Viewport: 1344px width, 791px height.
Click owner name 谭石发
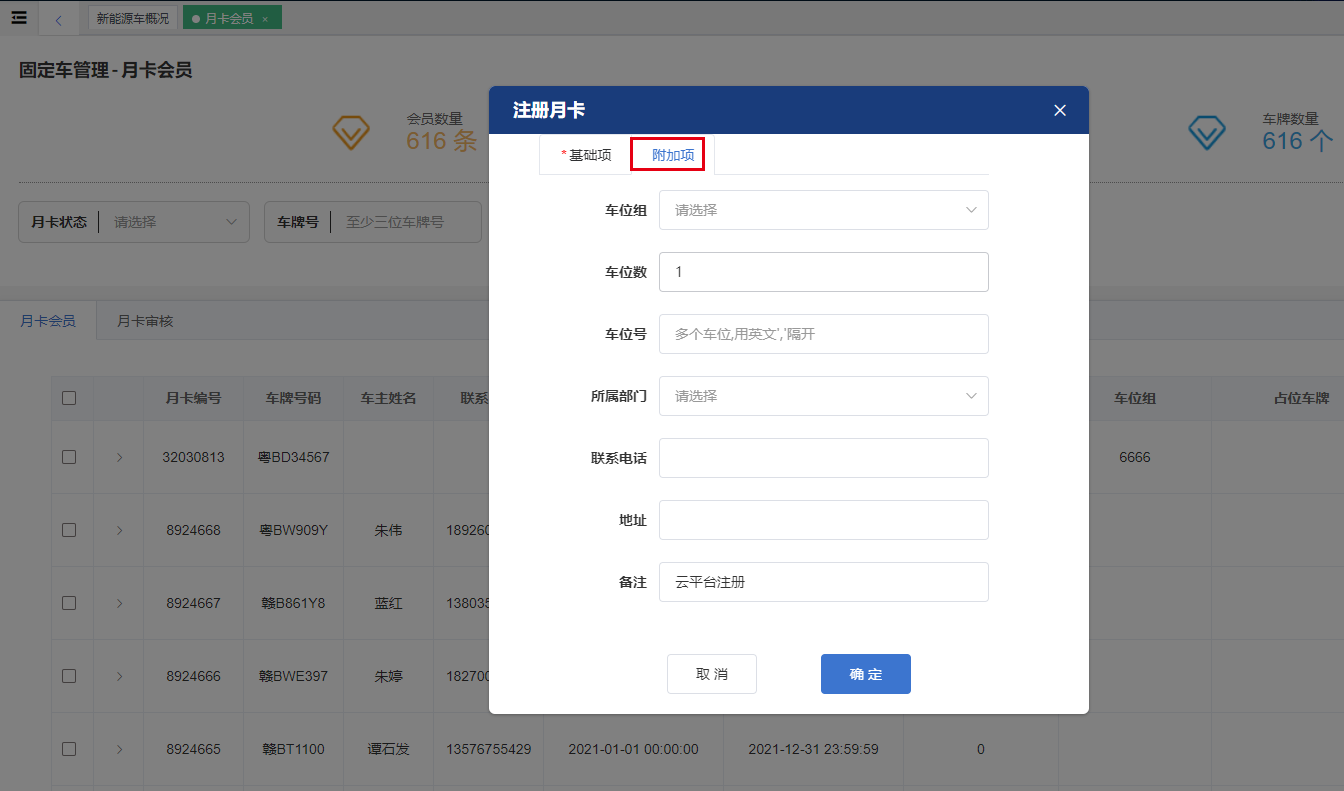click(x=388, y=749)
